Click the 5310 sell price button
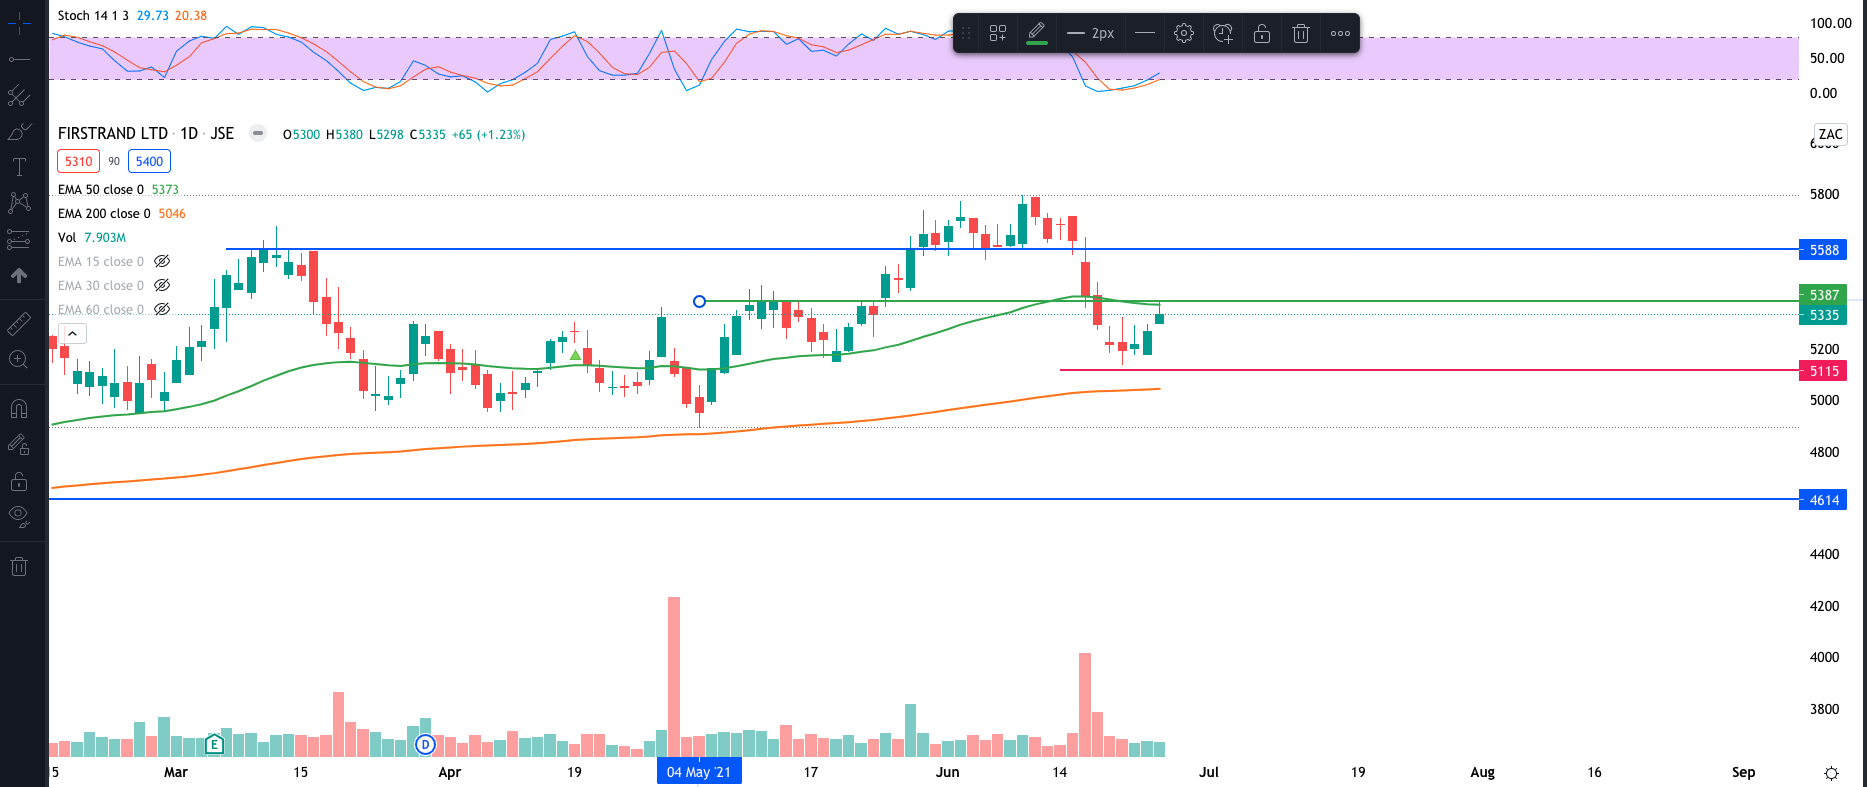The image size is (1867, 787). click(x=78, y=161)
